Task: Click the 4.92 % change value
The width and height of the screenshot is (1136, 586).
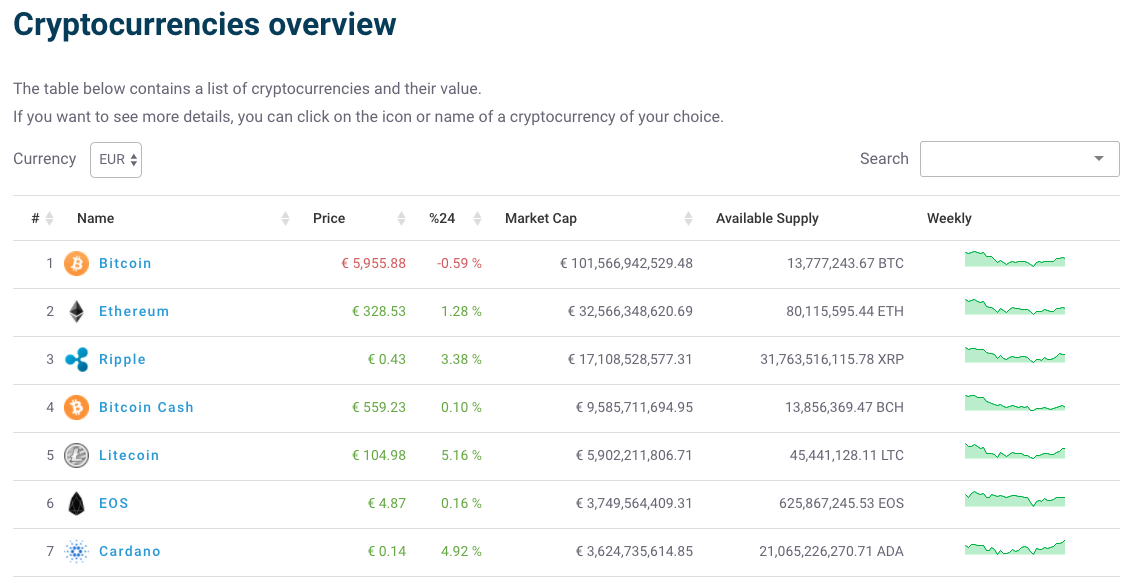Action: 462,551
